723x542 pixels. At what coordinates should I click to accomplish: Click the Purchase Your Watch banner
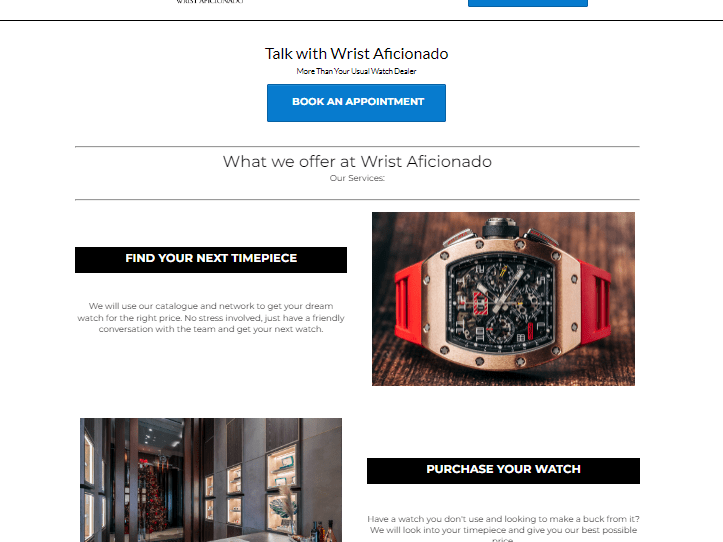pyautogui.click(x=503, y=471)
